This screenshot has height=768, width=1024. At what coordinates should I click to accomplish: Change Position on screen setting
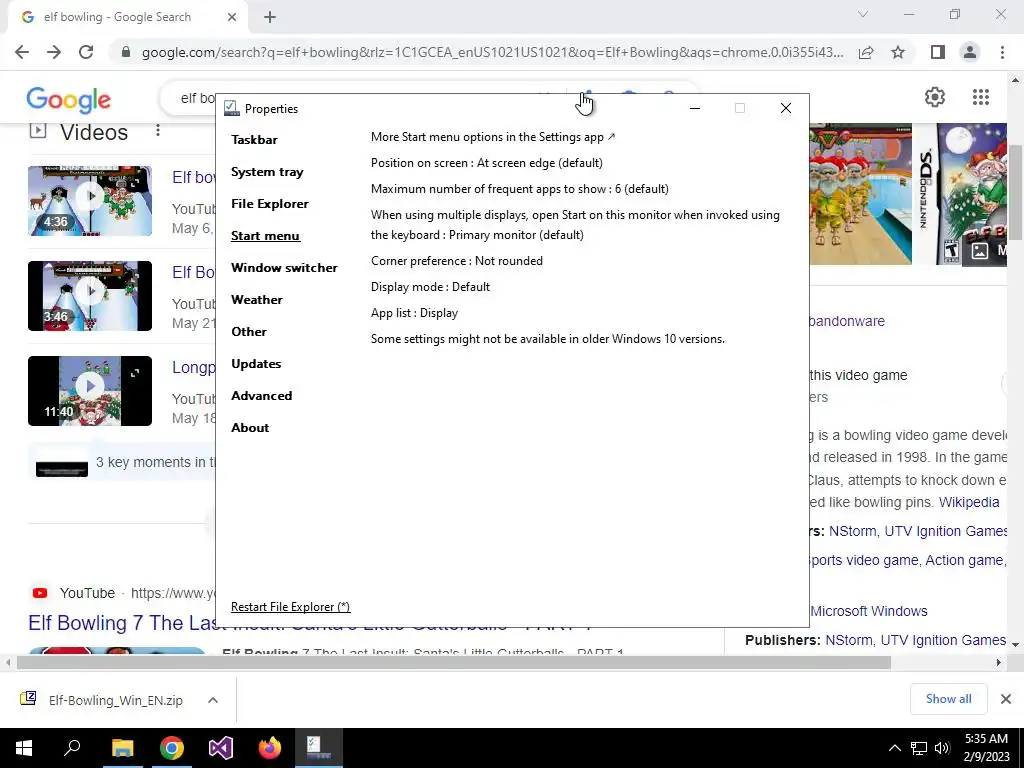[x=487, y=163]
